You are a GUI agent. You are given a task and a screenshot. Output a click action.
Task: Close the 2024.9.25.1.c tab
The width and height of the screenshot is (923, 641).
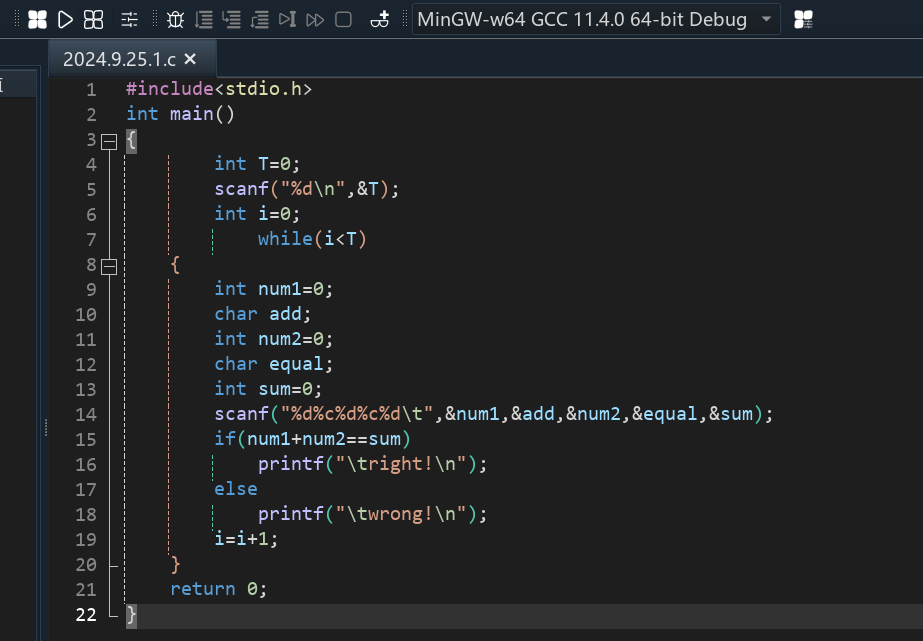(190, 59)
